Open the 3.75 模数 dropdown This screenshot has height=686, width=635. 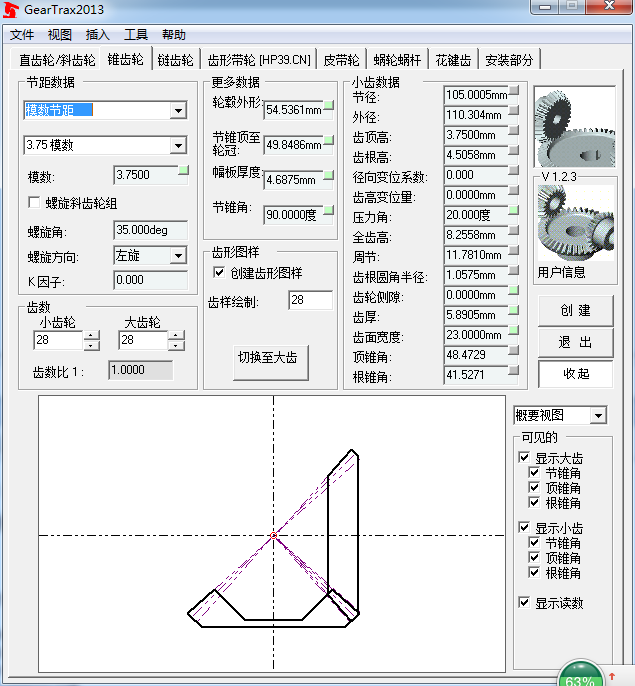point(178,145)
